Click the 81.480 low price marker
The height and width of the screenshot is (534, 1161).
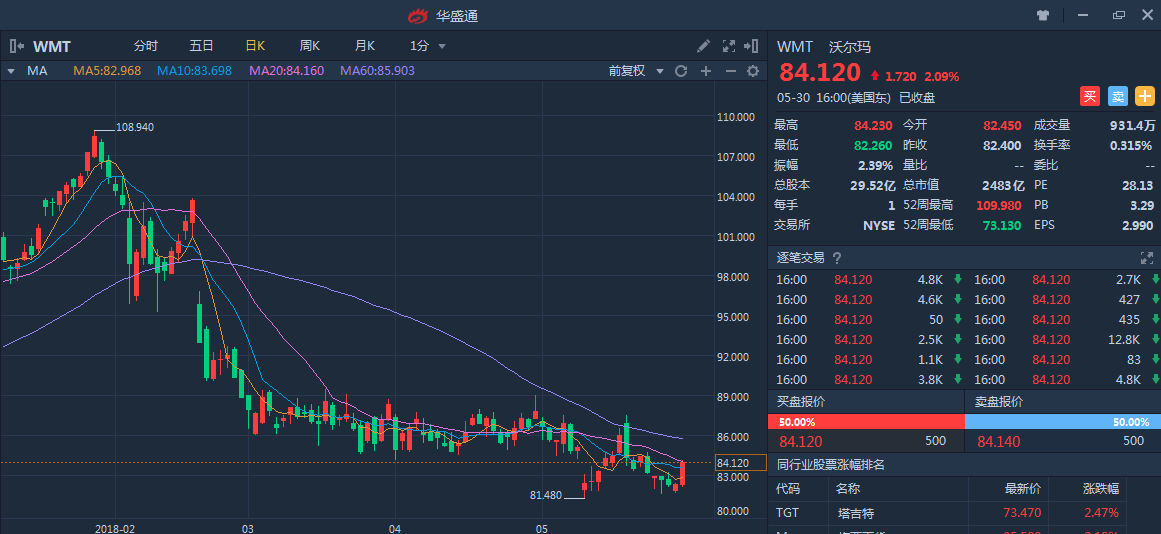[548, 495]
